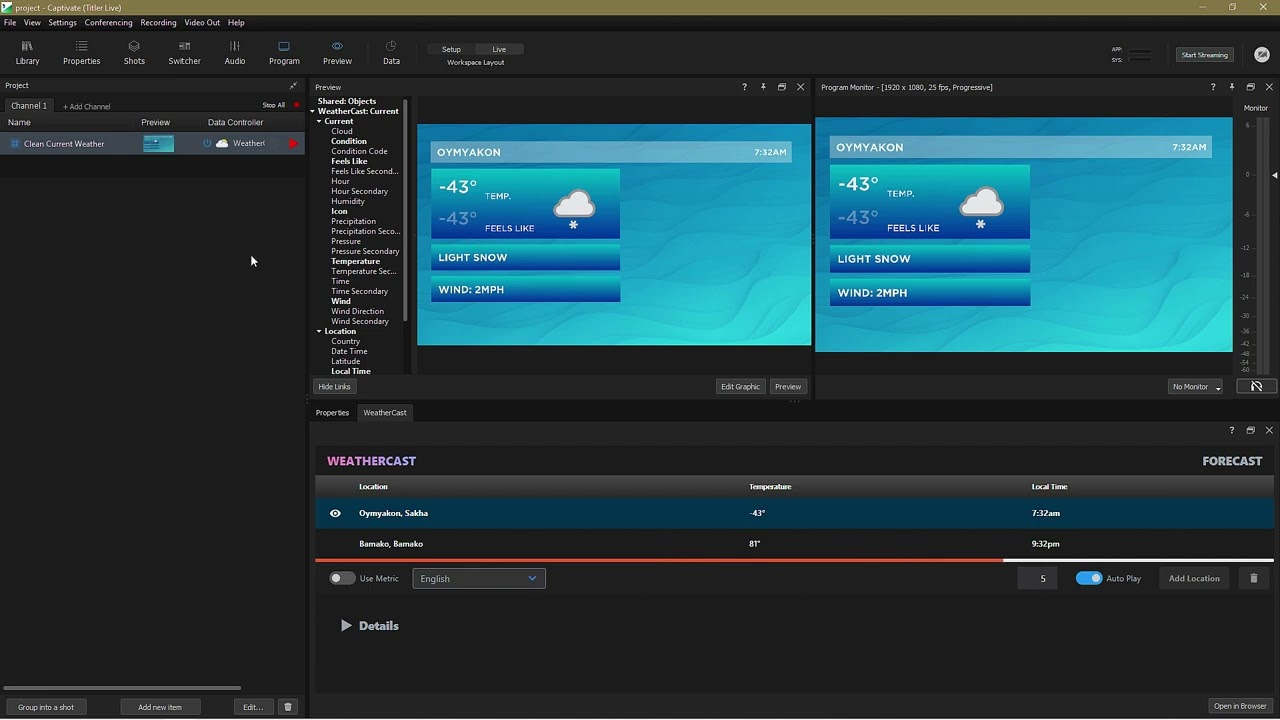Open help for the WeatherCast panel

click(x=1231, y=430)
